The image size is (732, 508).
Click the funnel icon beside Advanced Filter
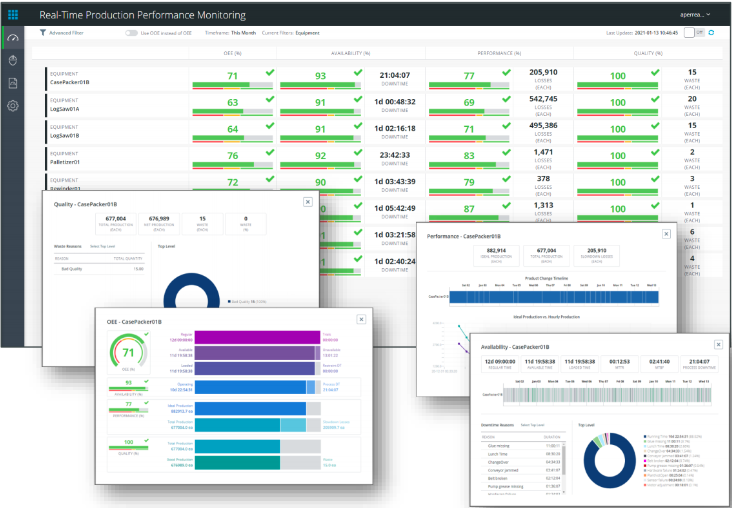pos(42,33)
